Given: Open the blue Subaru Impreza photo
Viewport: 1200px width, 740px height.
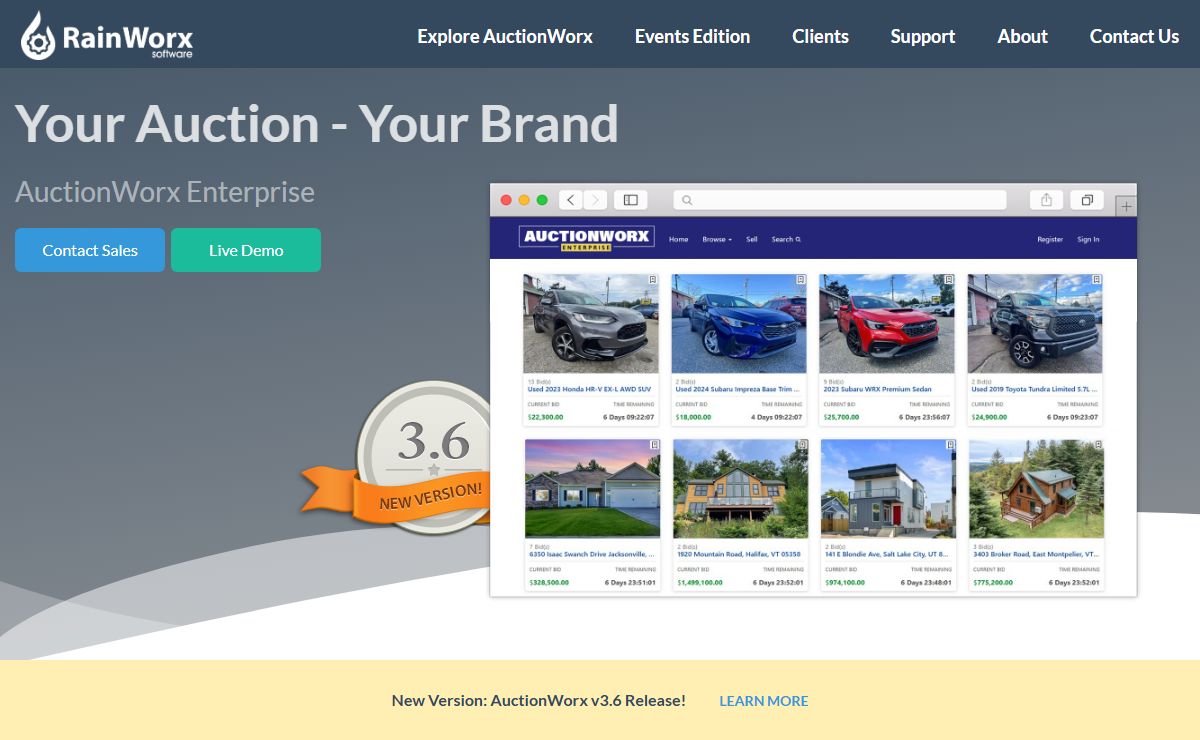Looking at the screenshot, I should tap(739, 324).
